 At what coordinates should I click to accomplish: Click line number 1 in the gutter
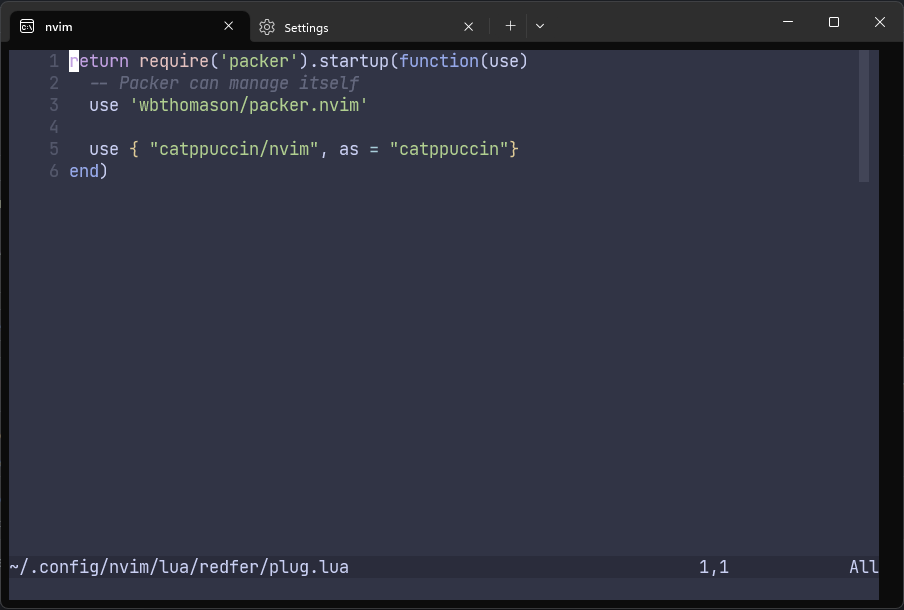55,61
